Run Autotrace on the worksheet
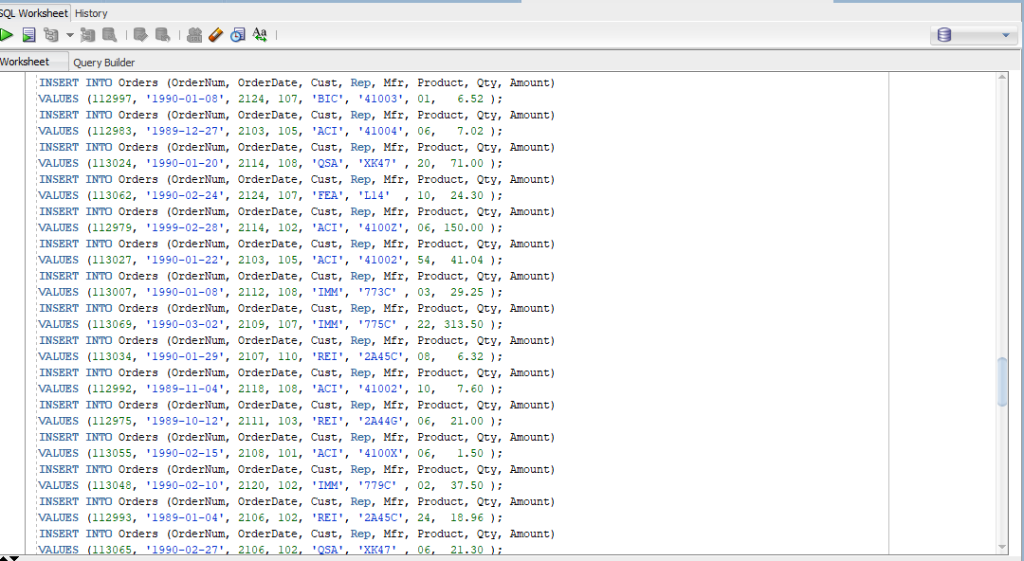Image resolution: width=1024 pixels, height=561 pixels. click(88, 35)
